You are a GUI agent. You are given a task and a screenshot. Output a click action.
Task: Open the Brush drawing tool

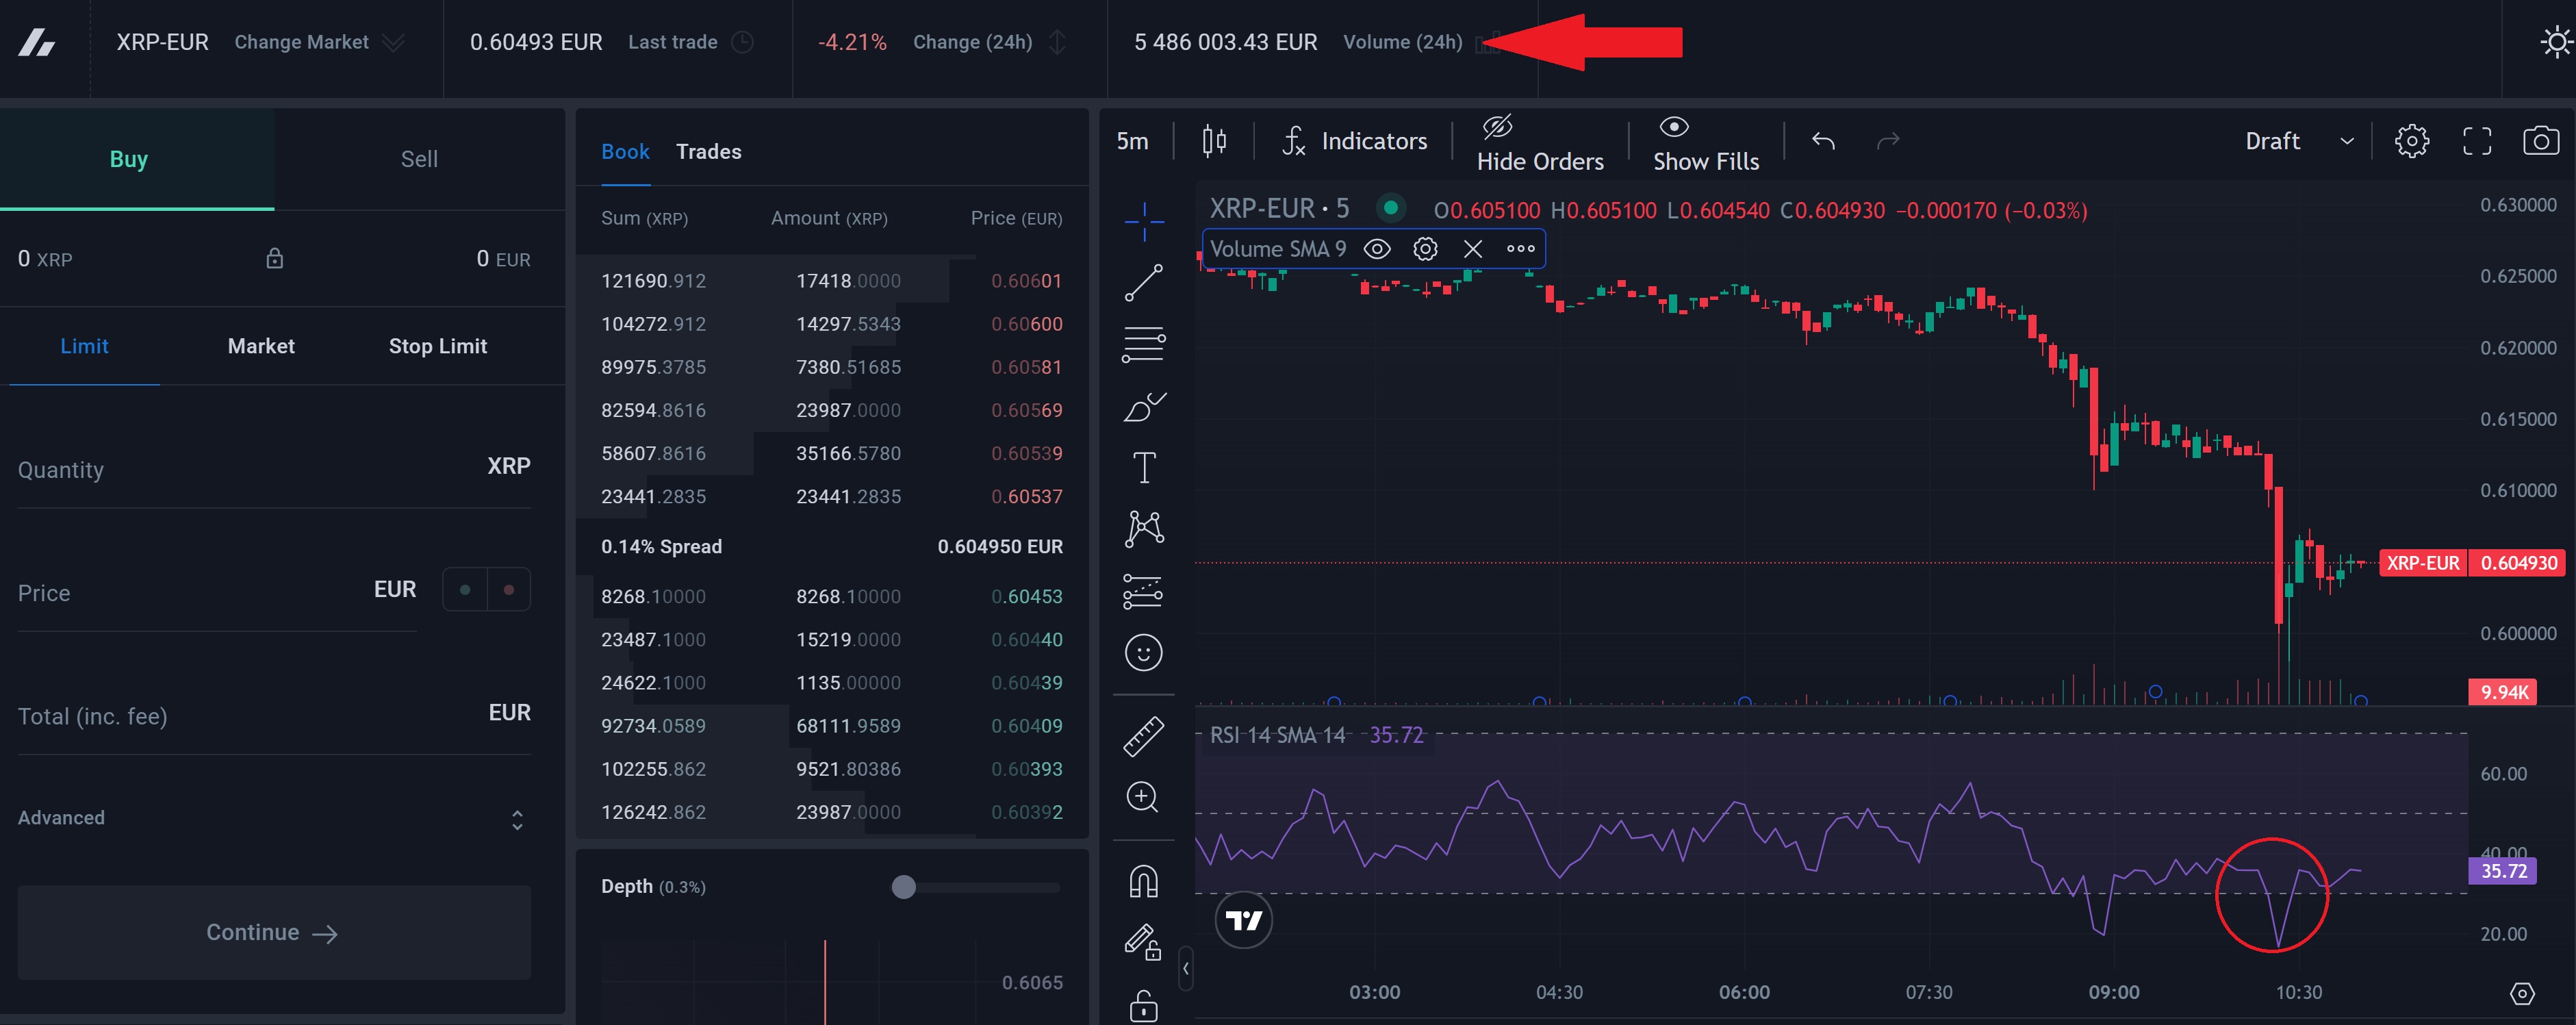(1143, 406)
